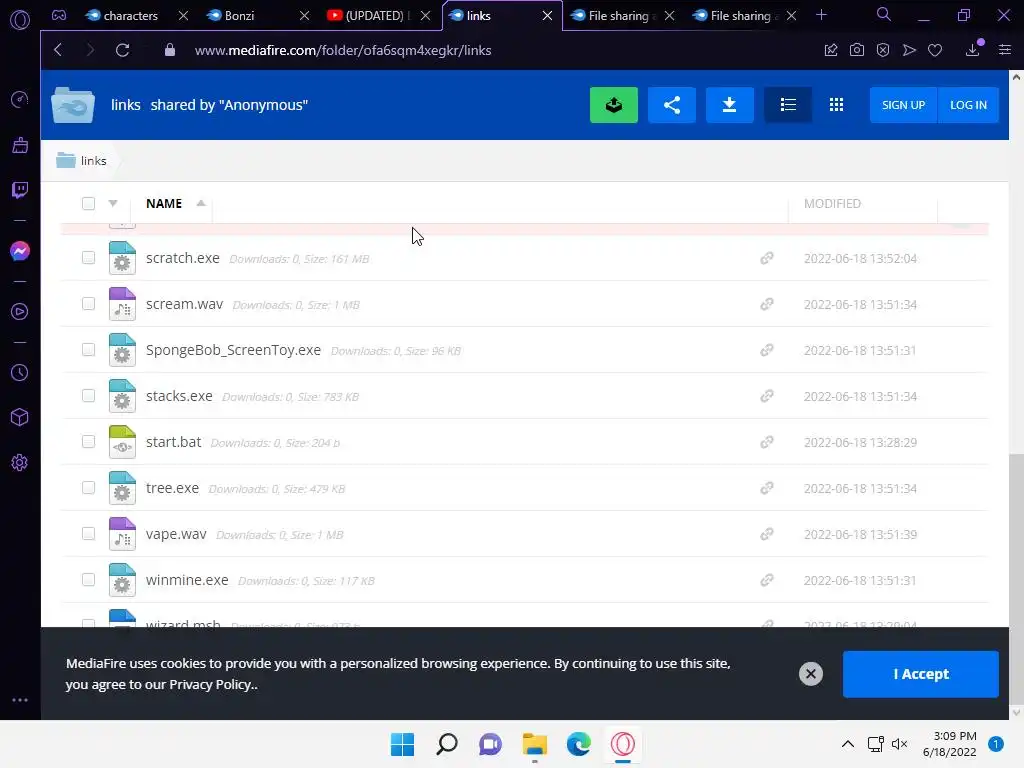This screenshot has height=768, width=1024.
Task: Close the characters tab
Action: [184, 15]
